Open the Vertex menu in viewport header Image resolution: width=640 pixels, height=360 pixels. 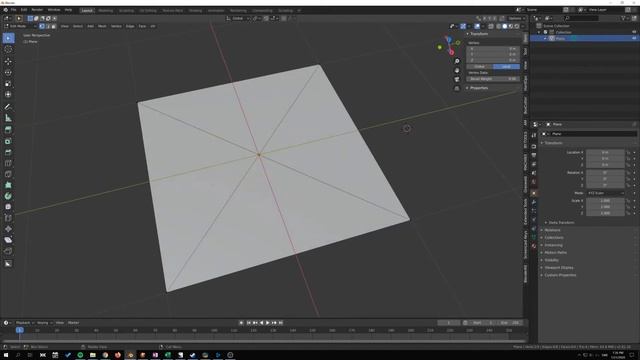116,26
